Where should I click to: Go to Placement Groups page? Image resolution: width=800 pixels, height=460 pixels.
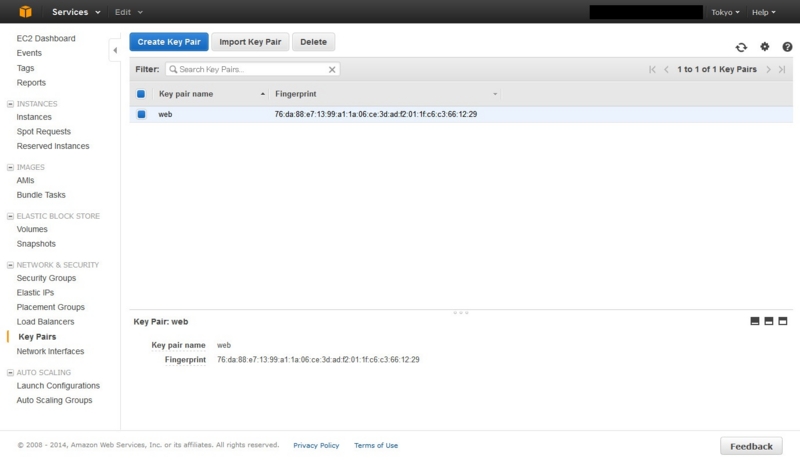tap(51, 307)
